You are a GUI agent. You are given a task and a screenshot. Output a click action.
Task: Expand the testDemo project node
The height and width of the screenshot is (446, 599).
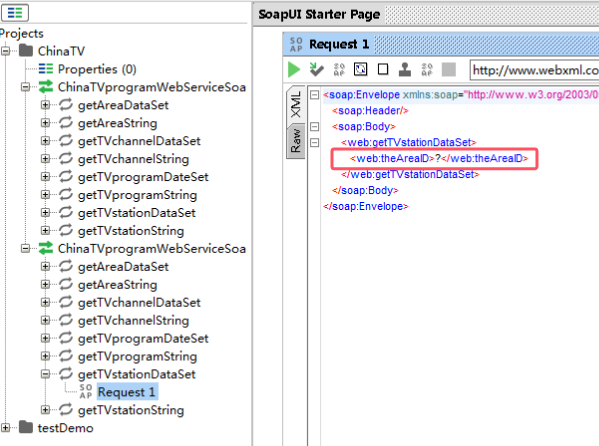[5, 427]
